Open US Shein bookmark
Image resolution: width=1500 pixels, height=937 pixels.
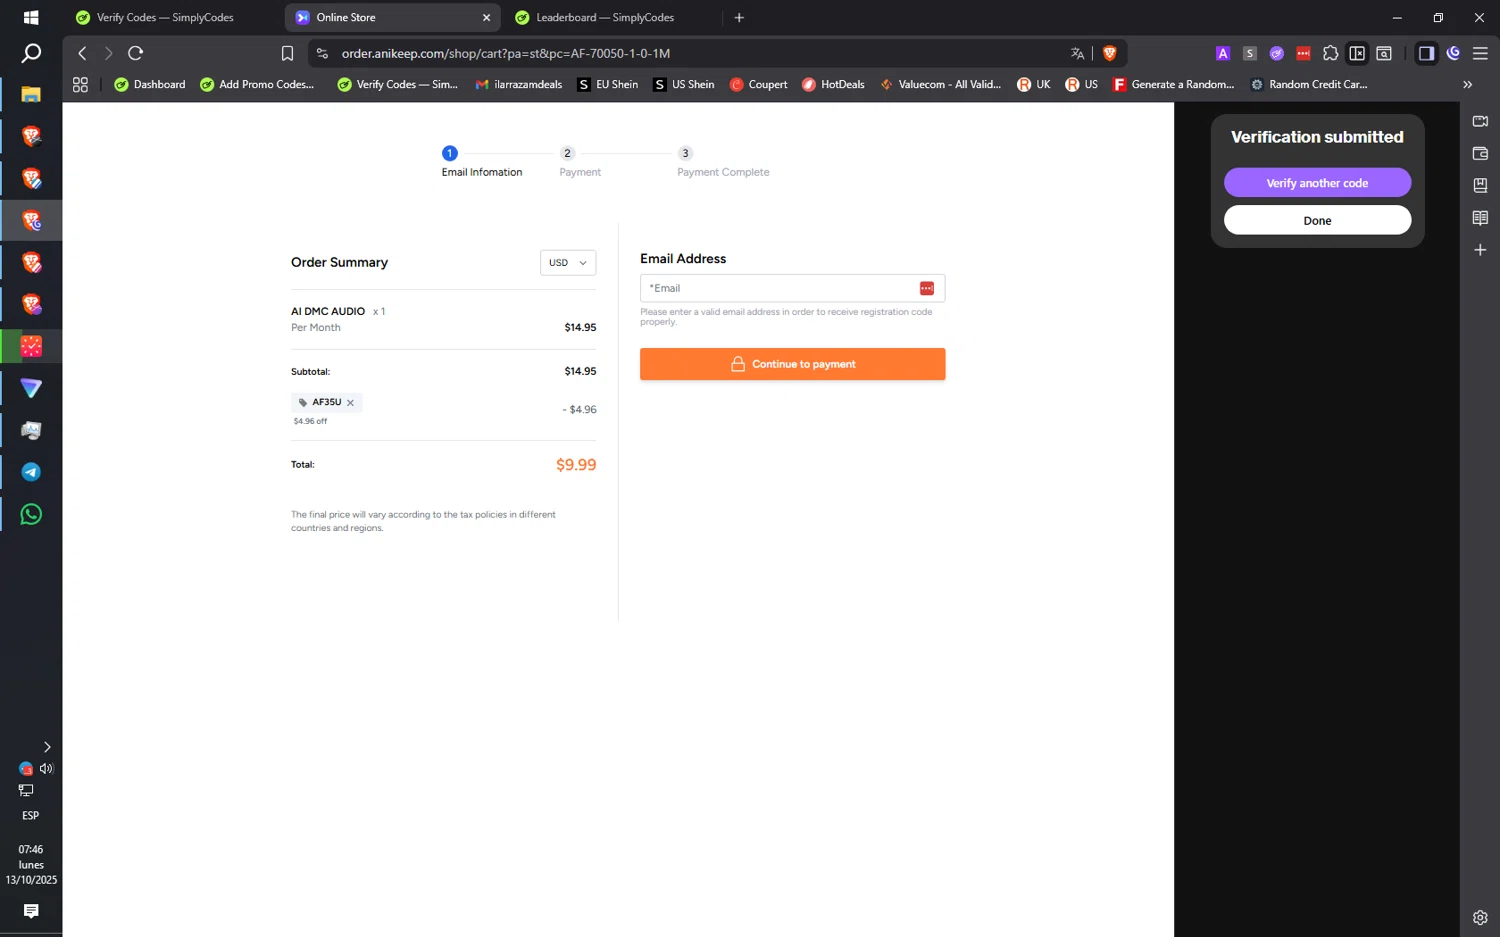[x=684, y=84]
